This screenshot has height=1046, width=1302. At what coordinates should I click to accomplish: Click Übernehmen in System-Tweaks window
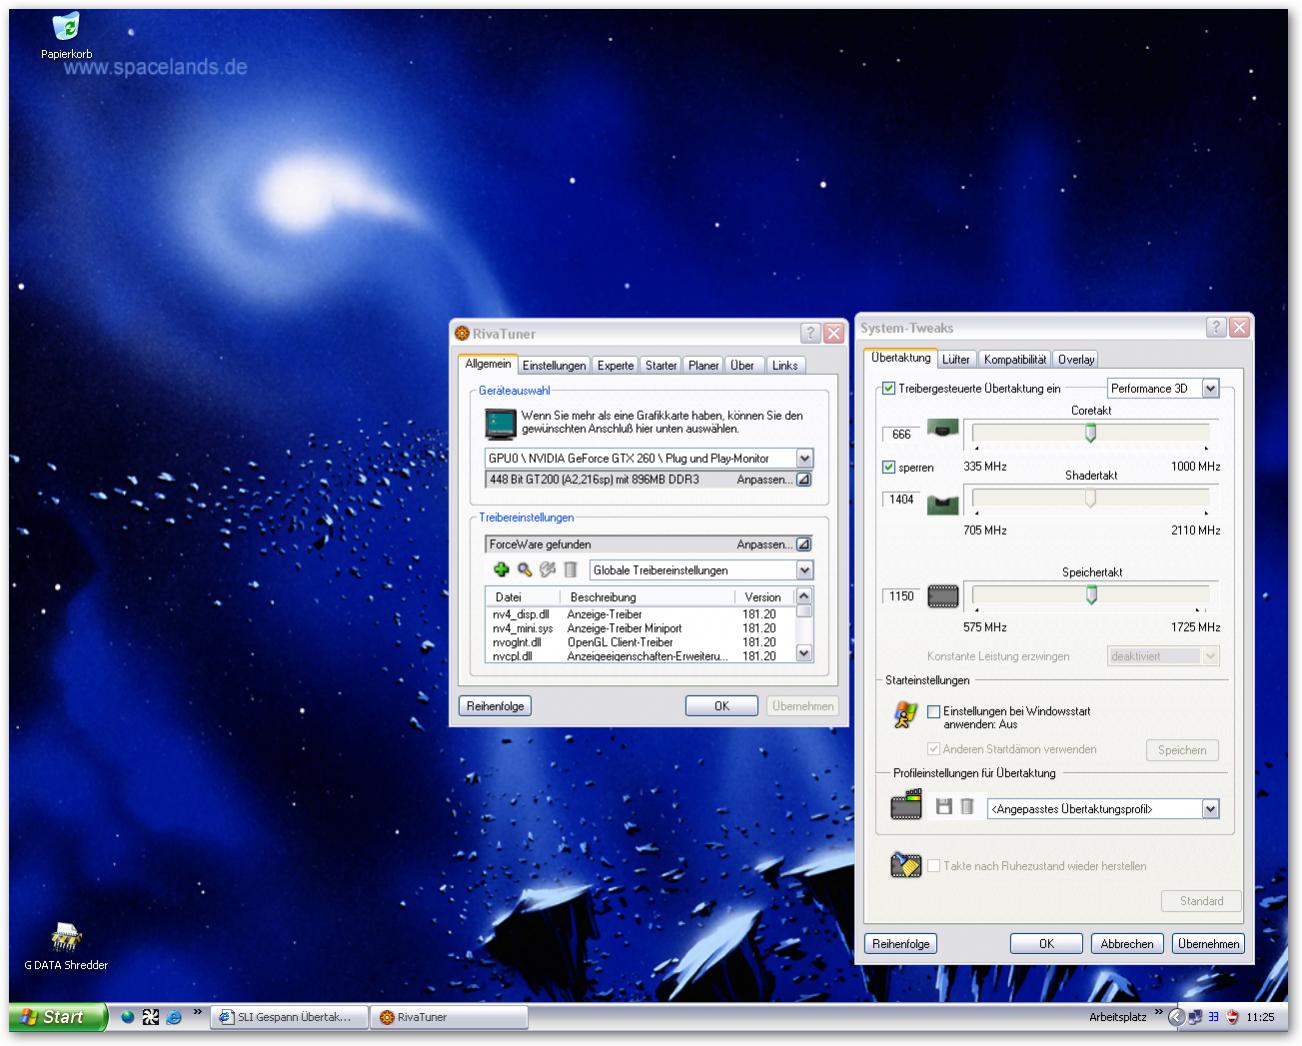pos(1208,944)
